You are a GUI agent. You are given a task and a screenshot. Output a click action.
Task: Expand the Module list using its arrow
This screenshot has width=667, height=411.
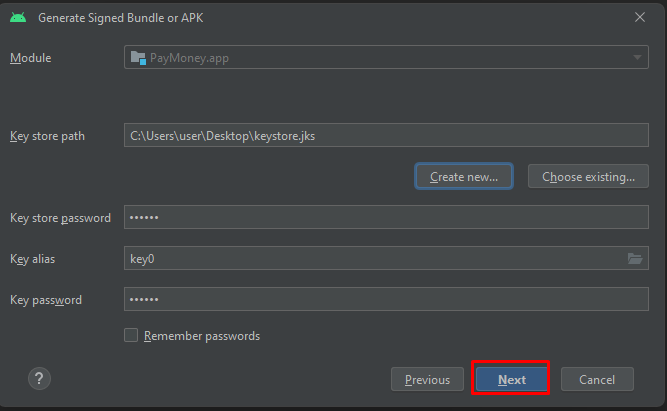click(x=638, y=58)
